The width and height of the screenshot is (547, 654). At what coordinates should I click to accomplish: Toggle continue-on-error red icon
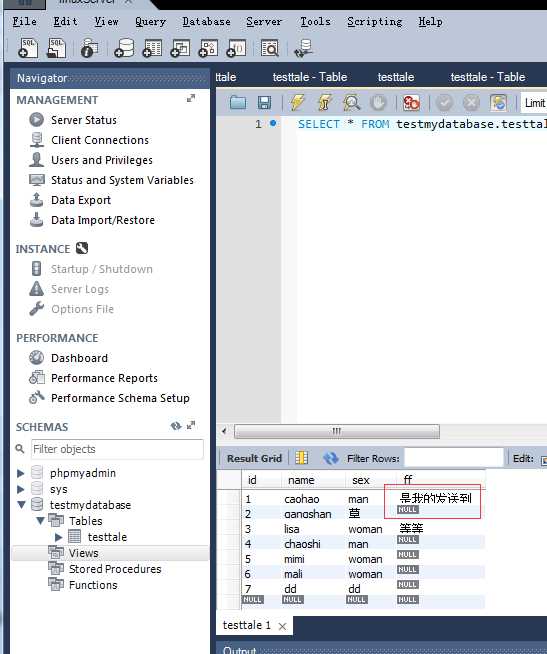[411, 102]
